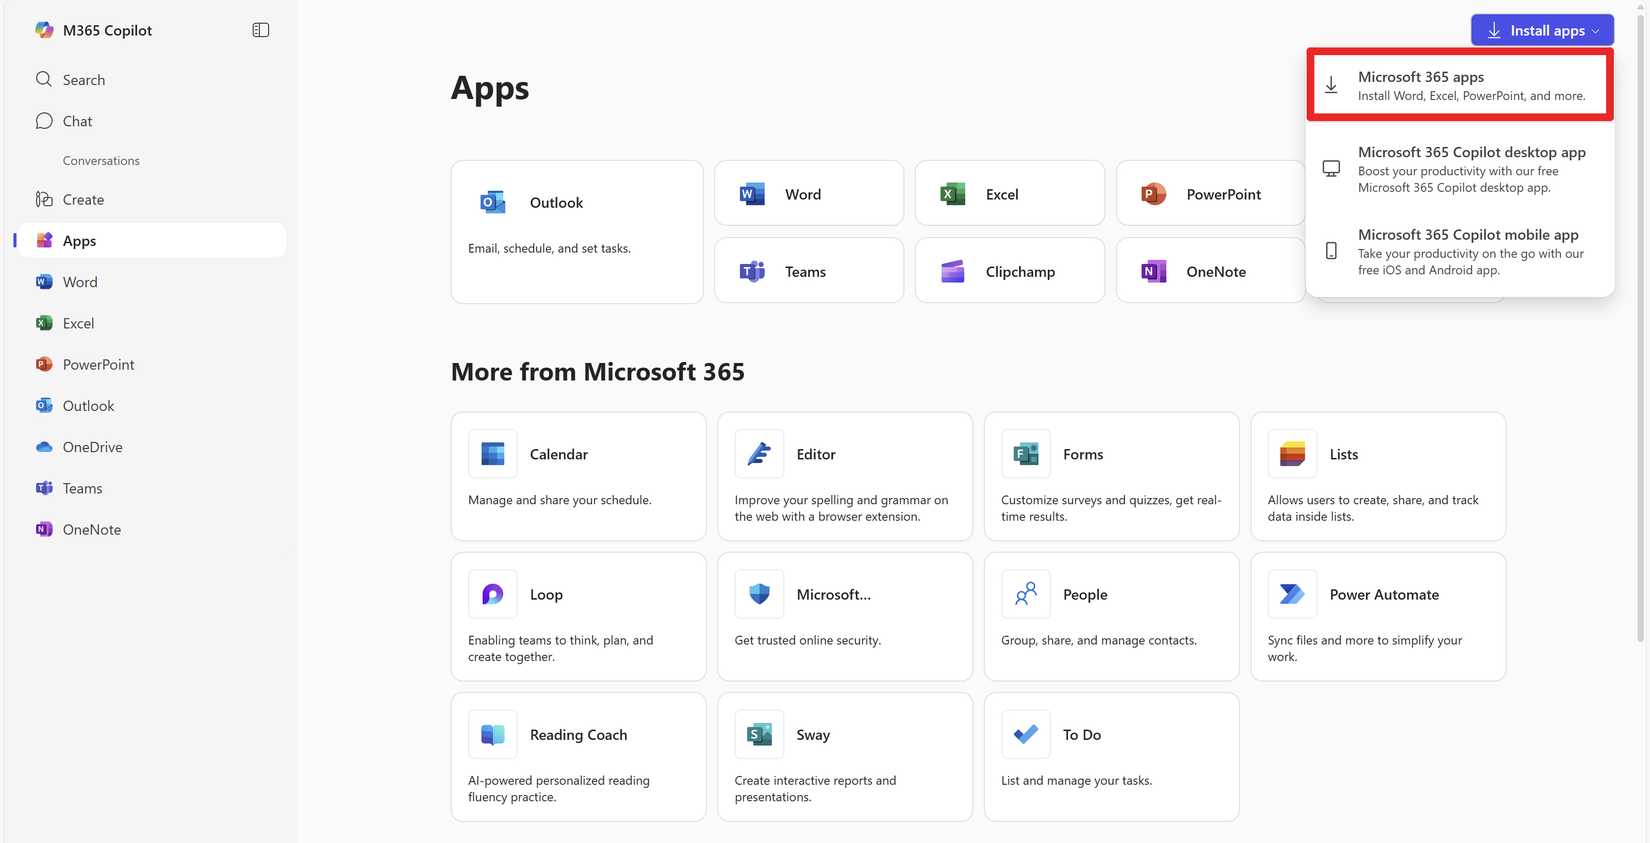Viewport: 1650px width, 843px height.
Task: Open the To Do app card
Action: point(1111,757)
